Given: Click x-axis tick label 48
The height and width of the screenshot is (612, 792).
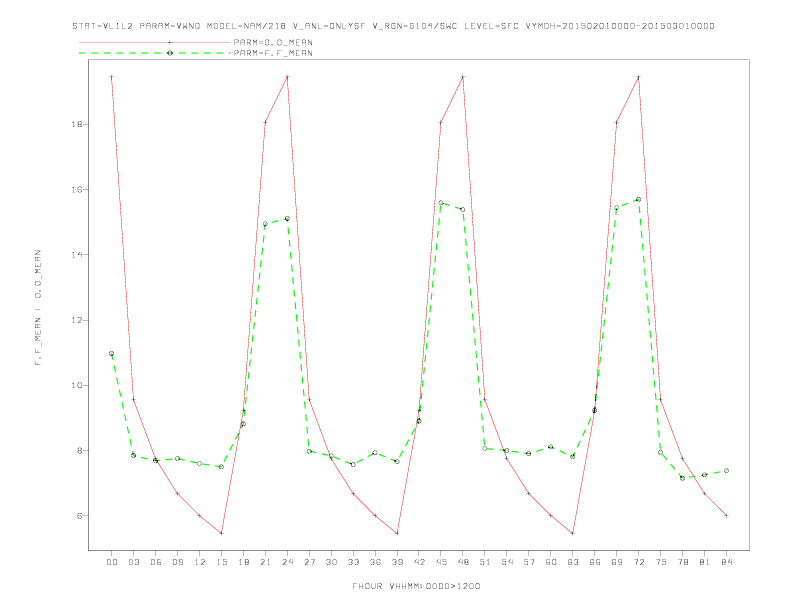Looking at the screenshot, I should tap(463, 562).
